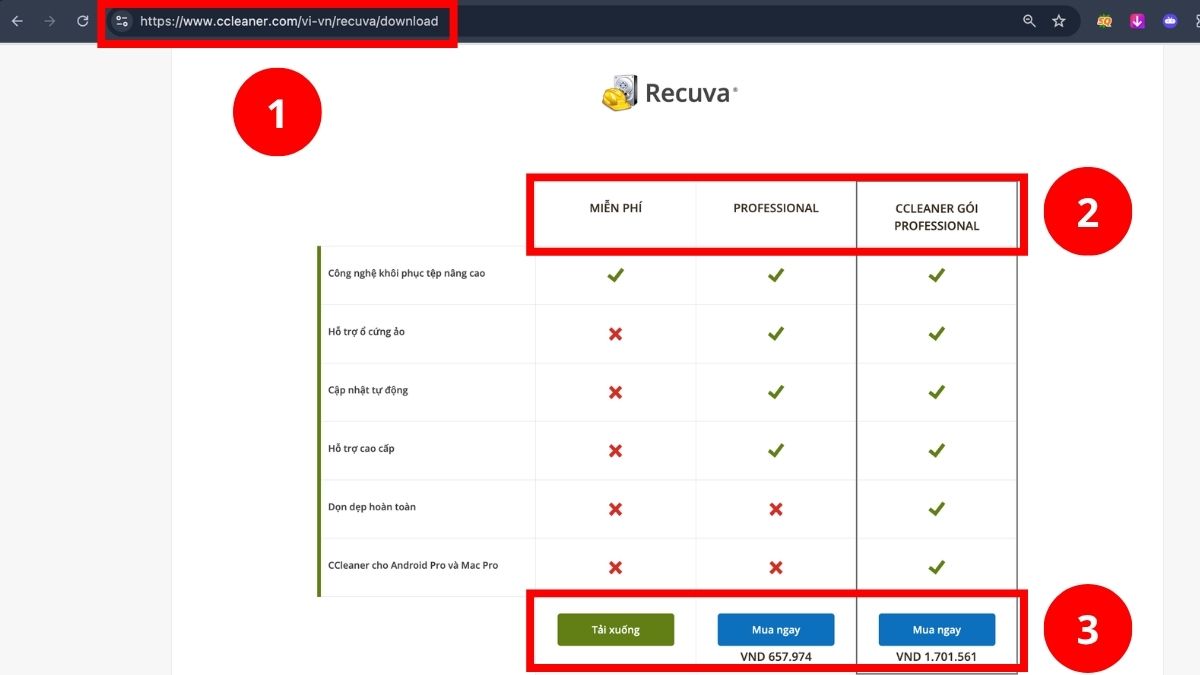Click Professional checkmark for Hỗ trợ ổ cứng ảo
The image size is (1200, 675).
[x=776, y=334]
